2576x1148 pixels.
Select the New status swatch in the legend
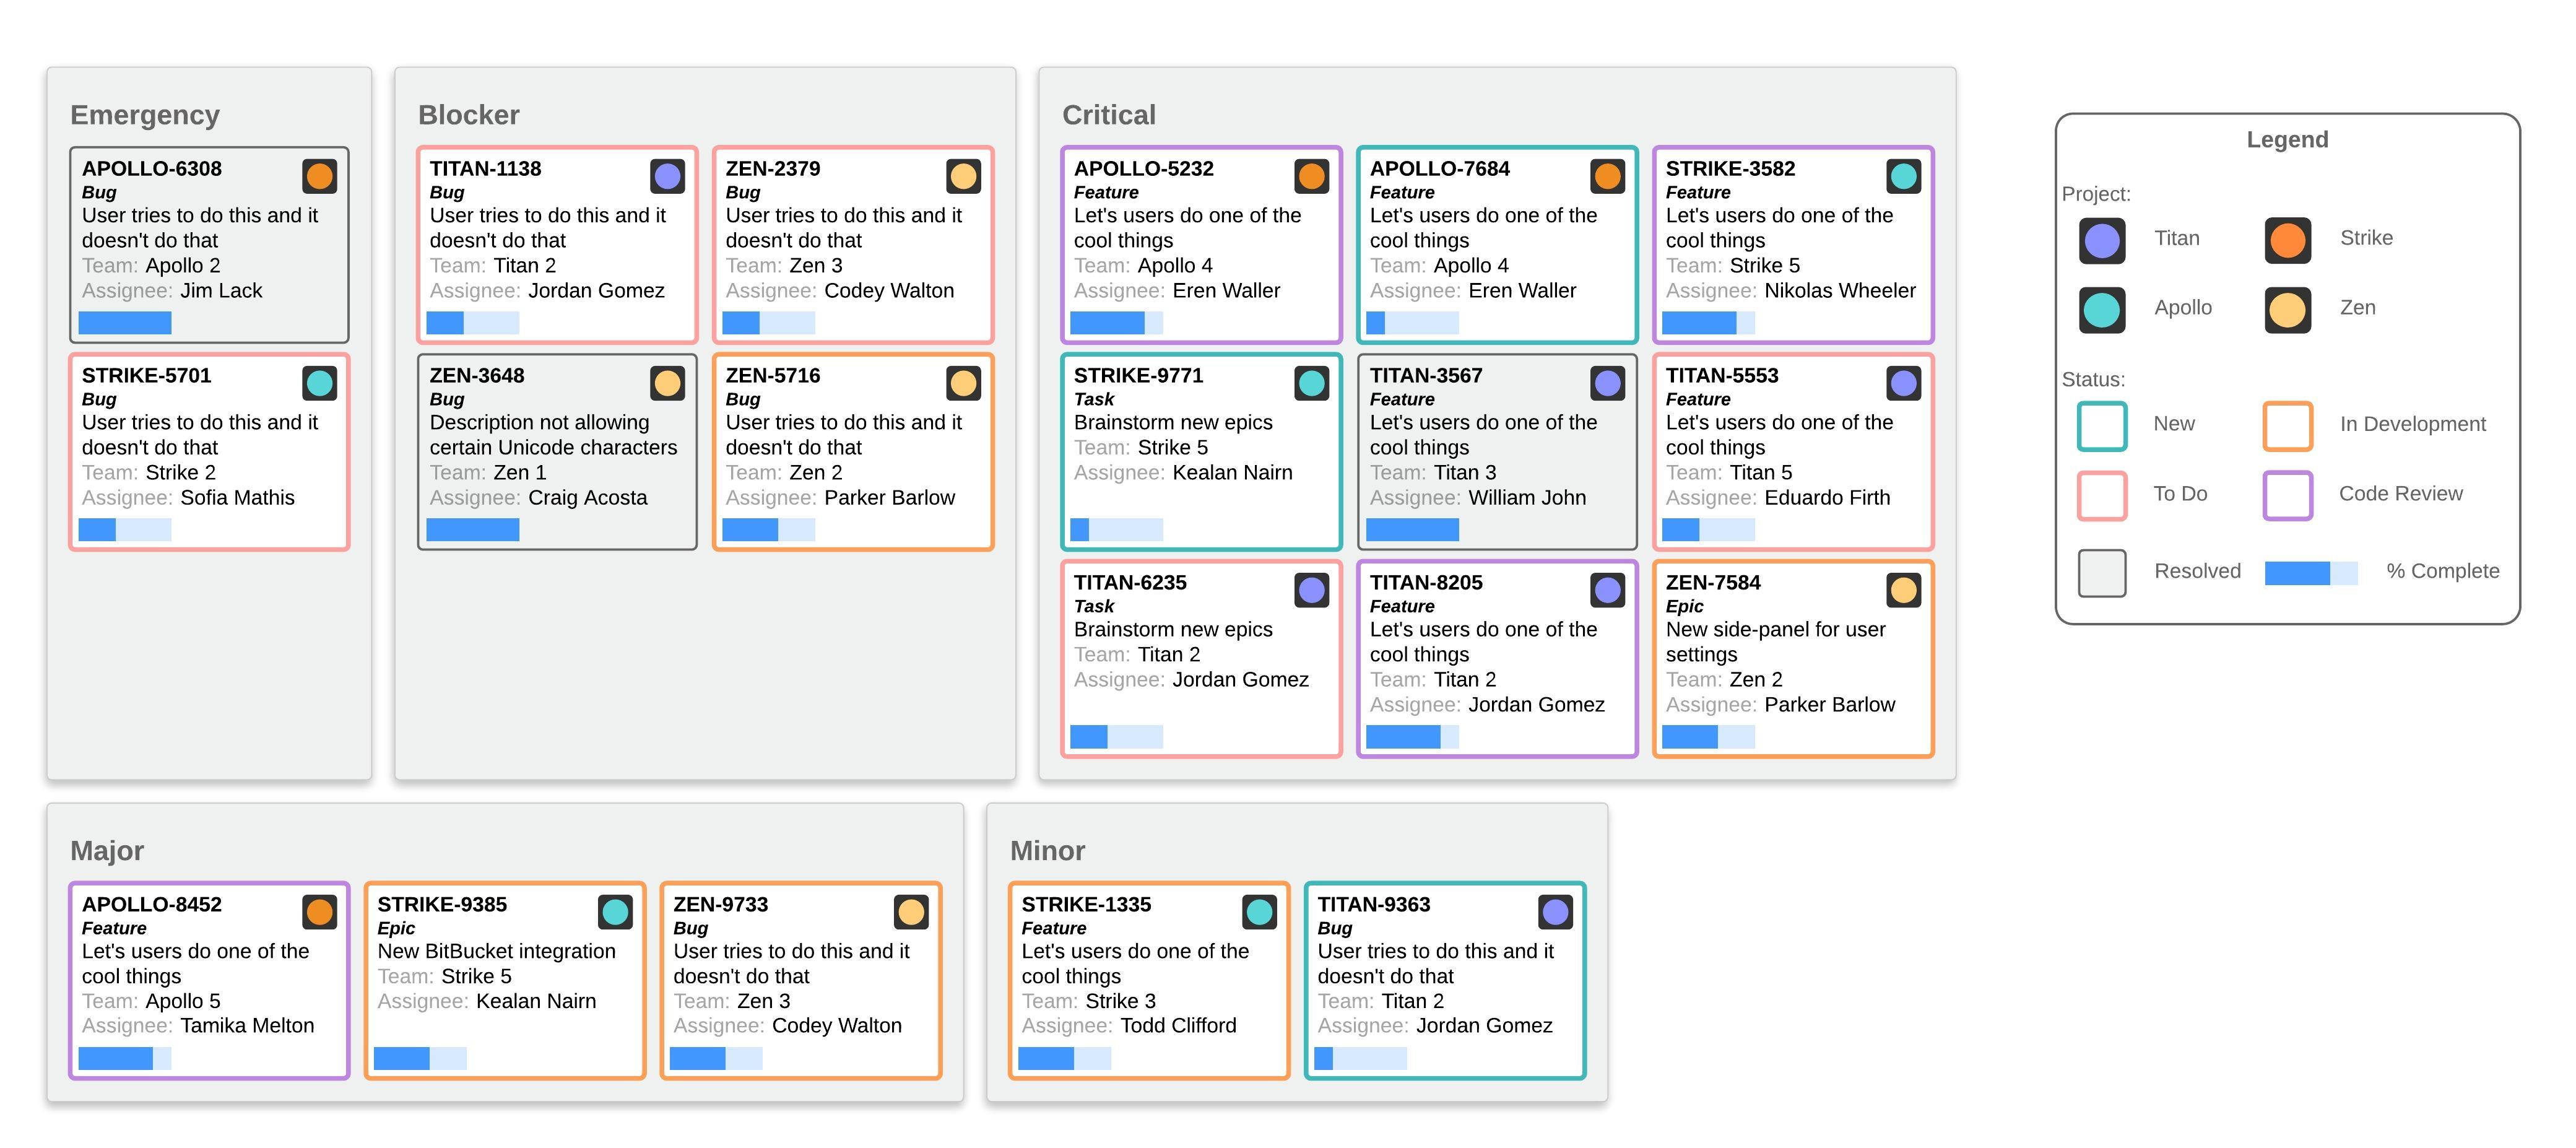point(2102,426)
